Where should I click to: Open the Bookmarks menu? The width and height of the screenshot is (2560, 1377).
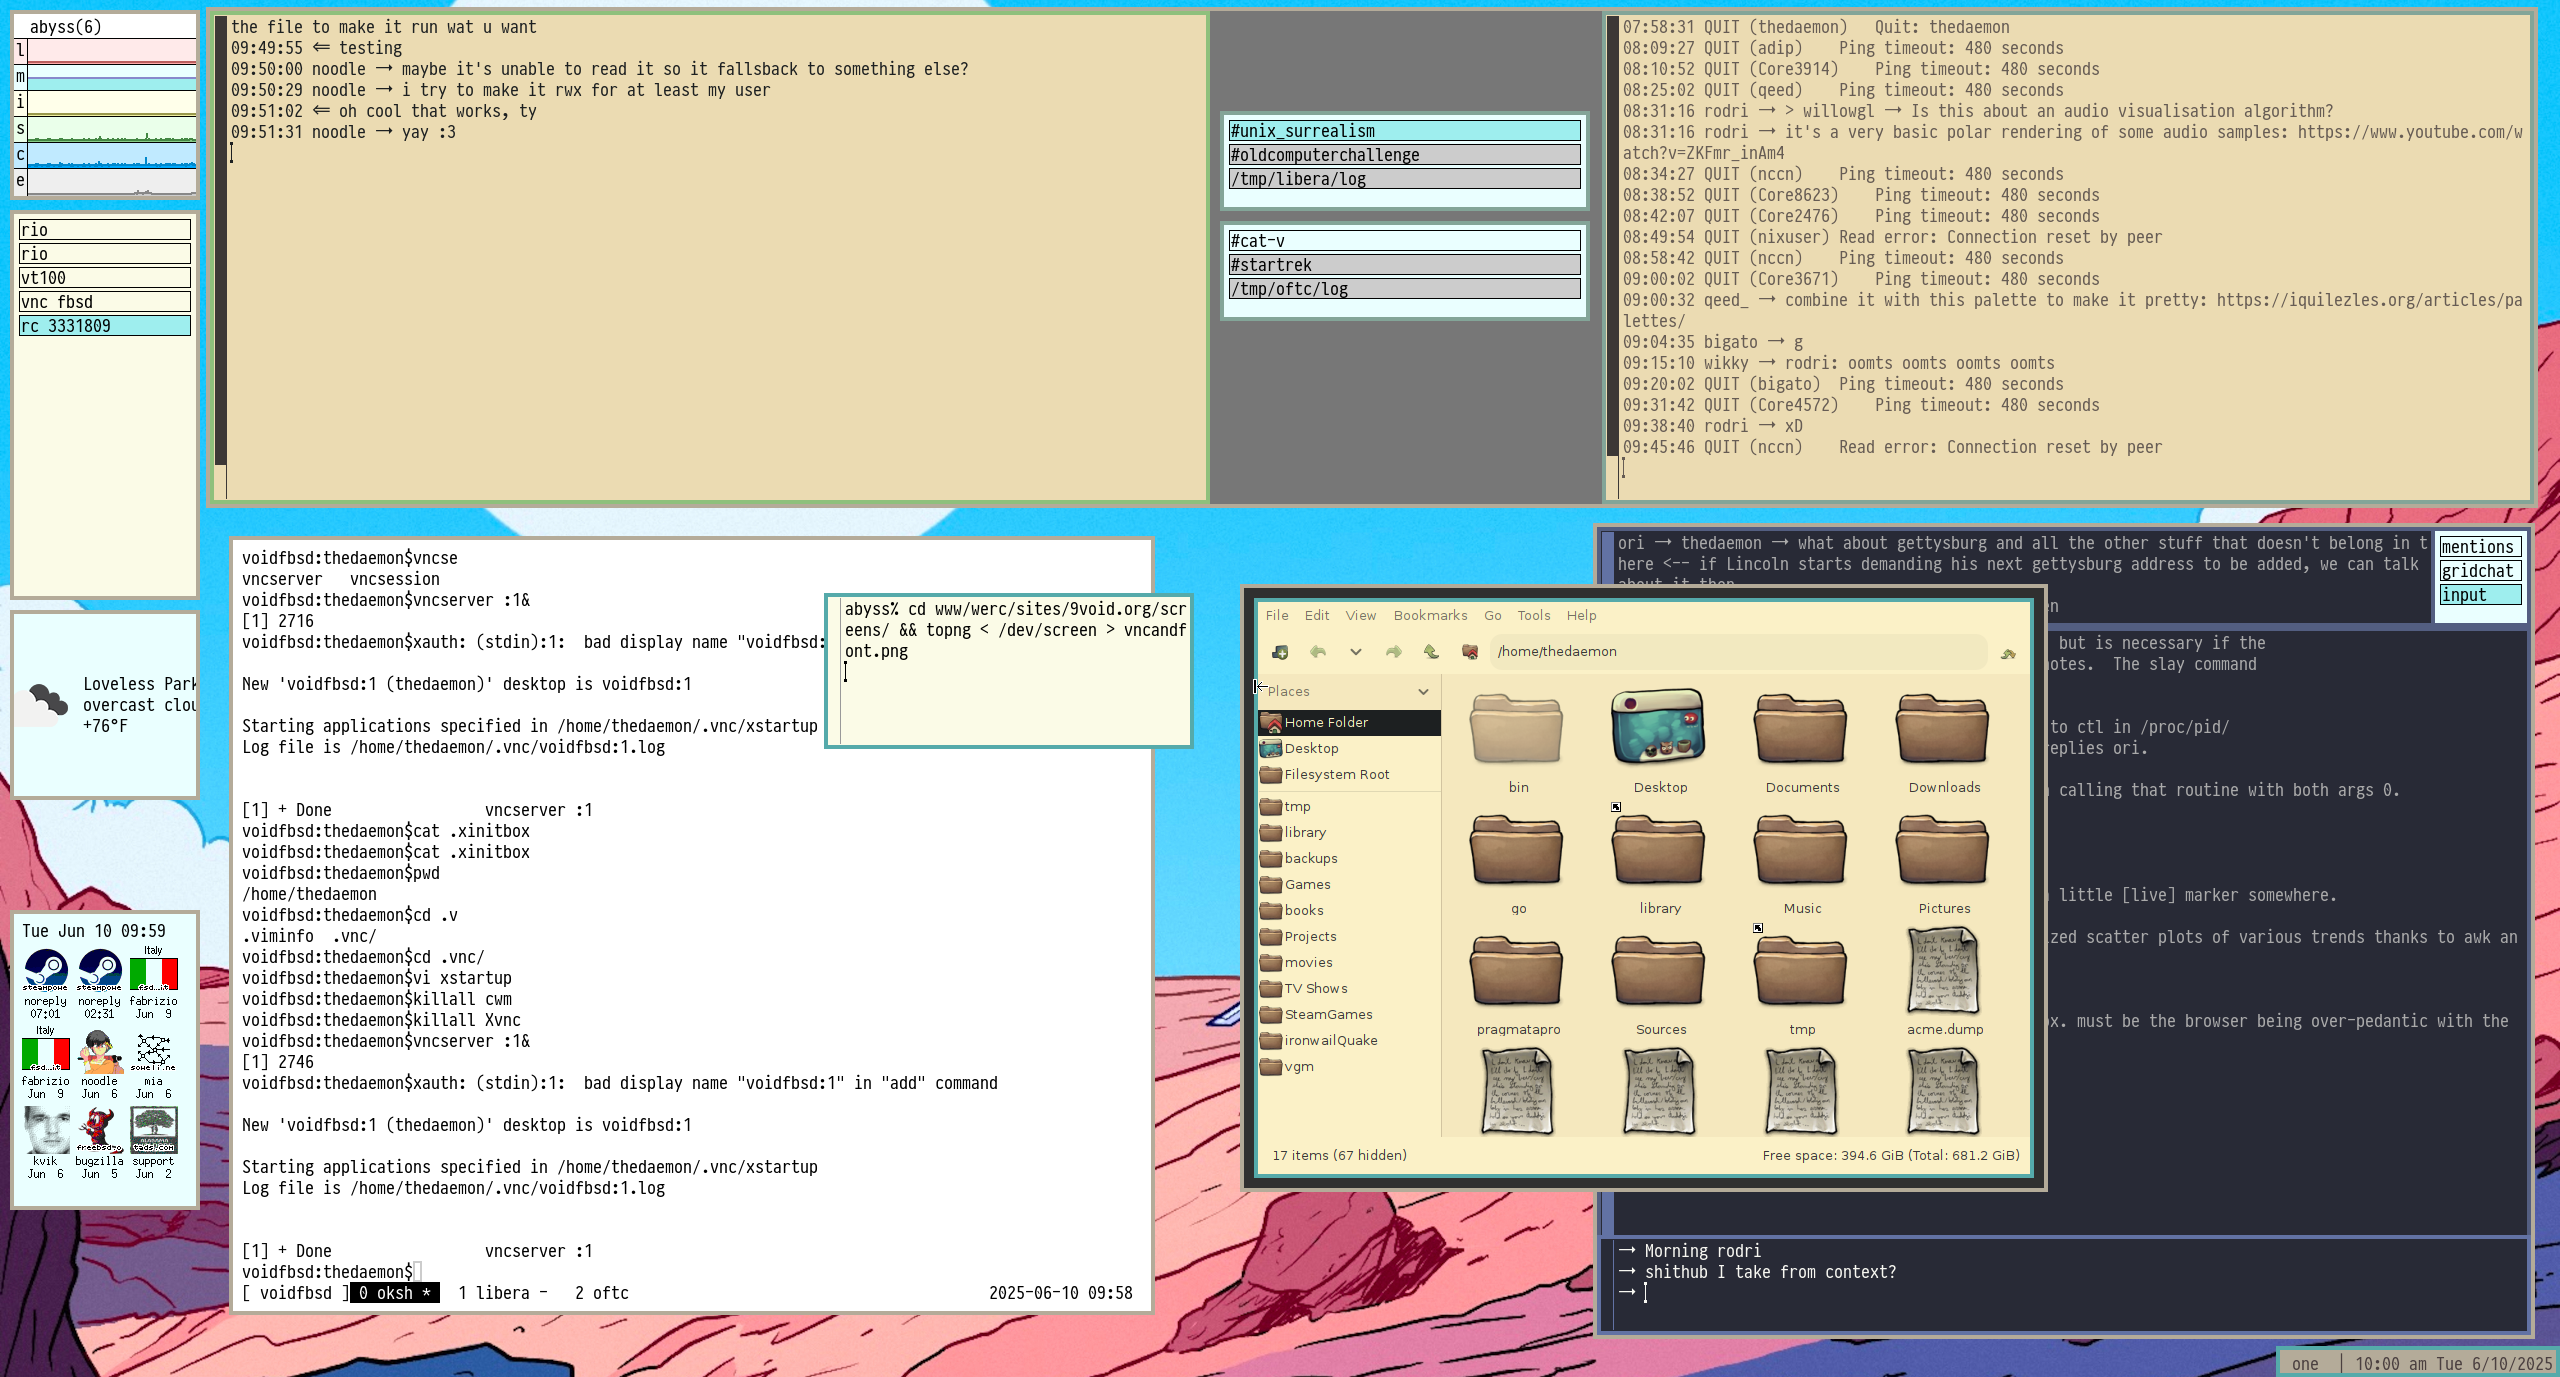coord(1430,615)
